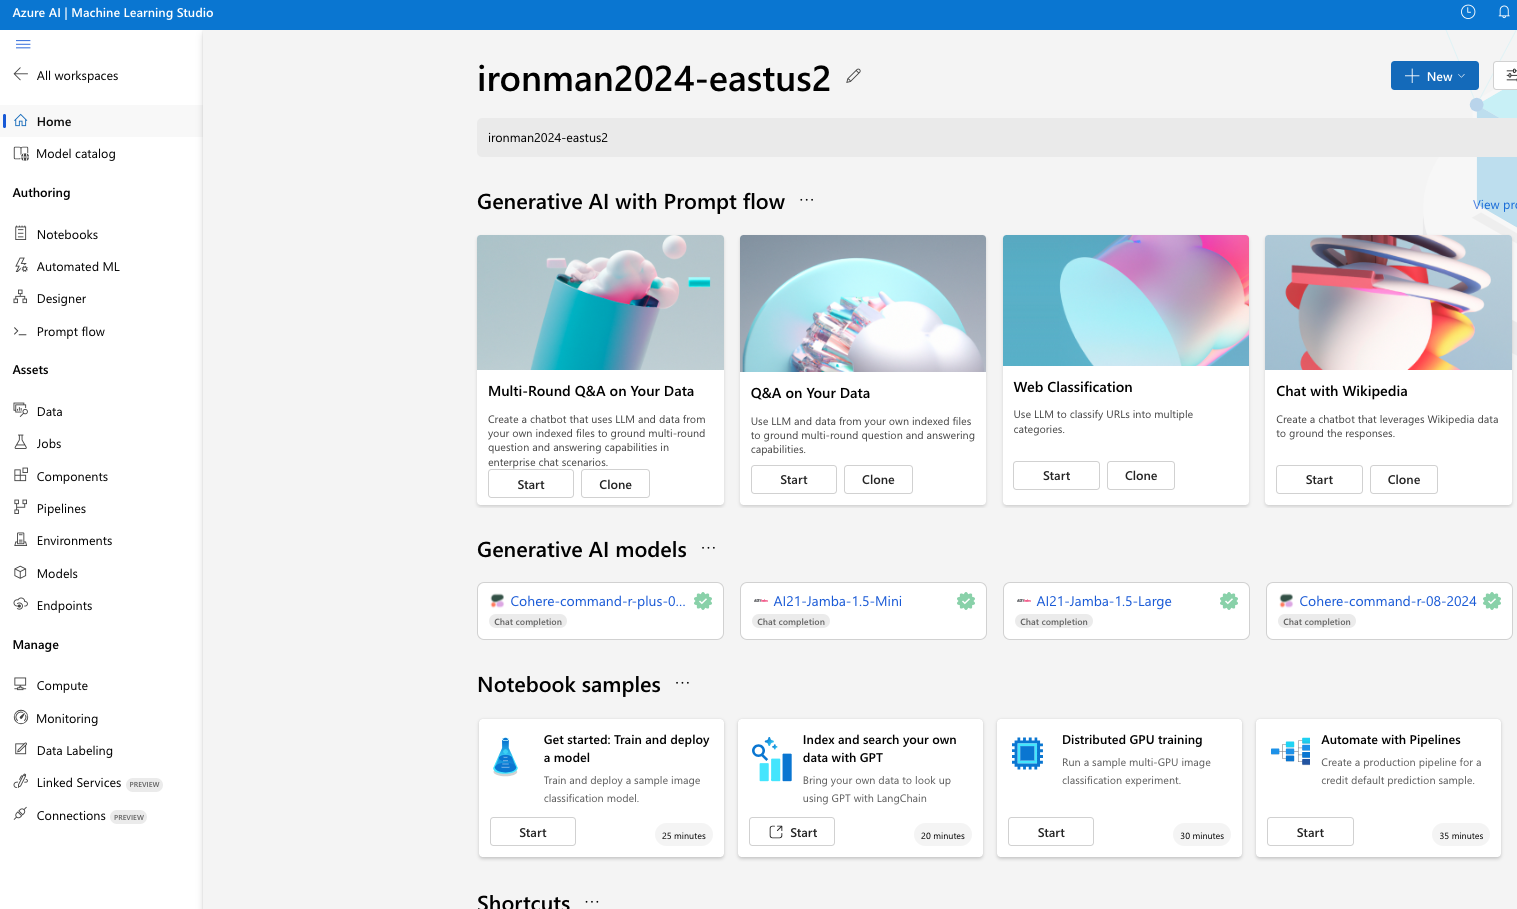The width and height of the screenshot is (1517, 909).
Task: Start Index and search your own data notebook
Action: [x=792, y=832]
